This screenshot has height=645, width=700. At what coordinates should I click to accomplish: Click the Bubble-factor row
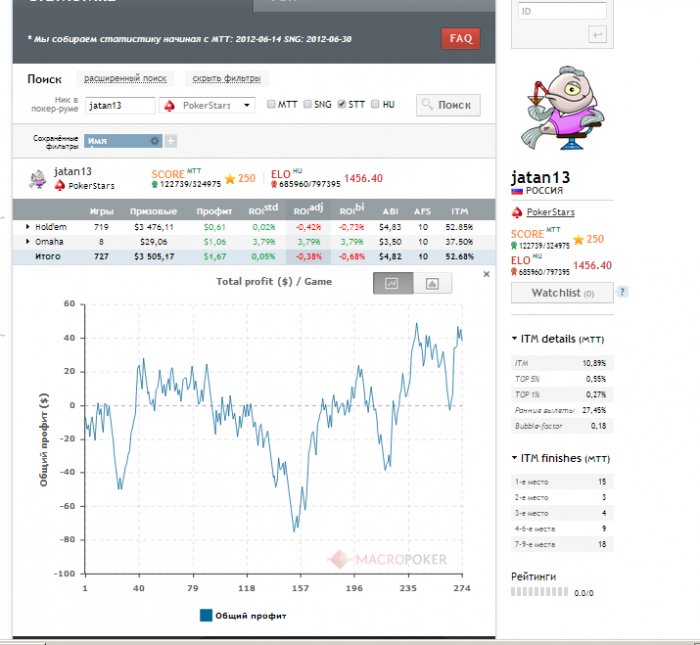(x=562, y=426)
